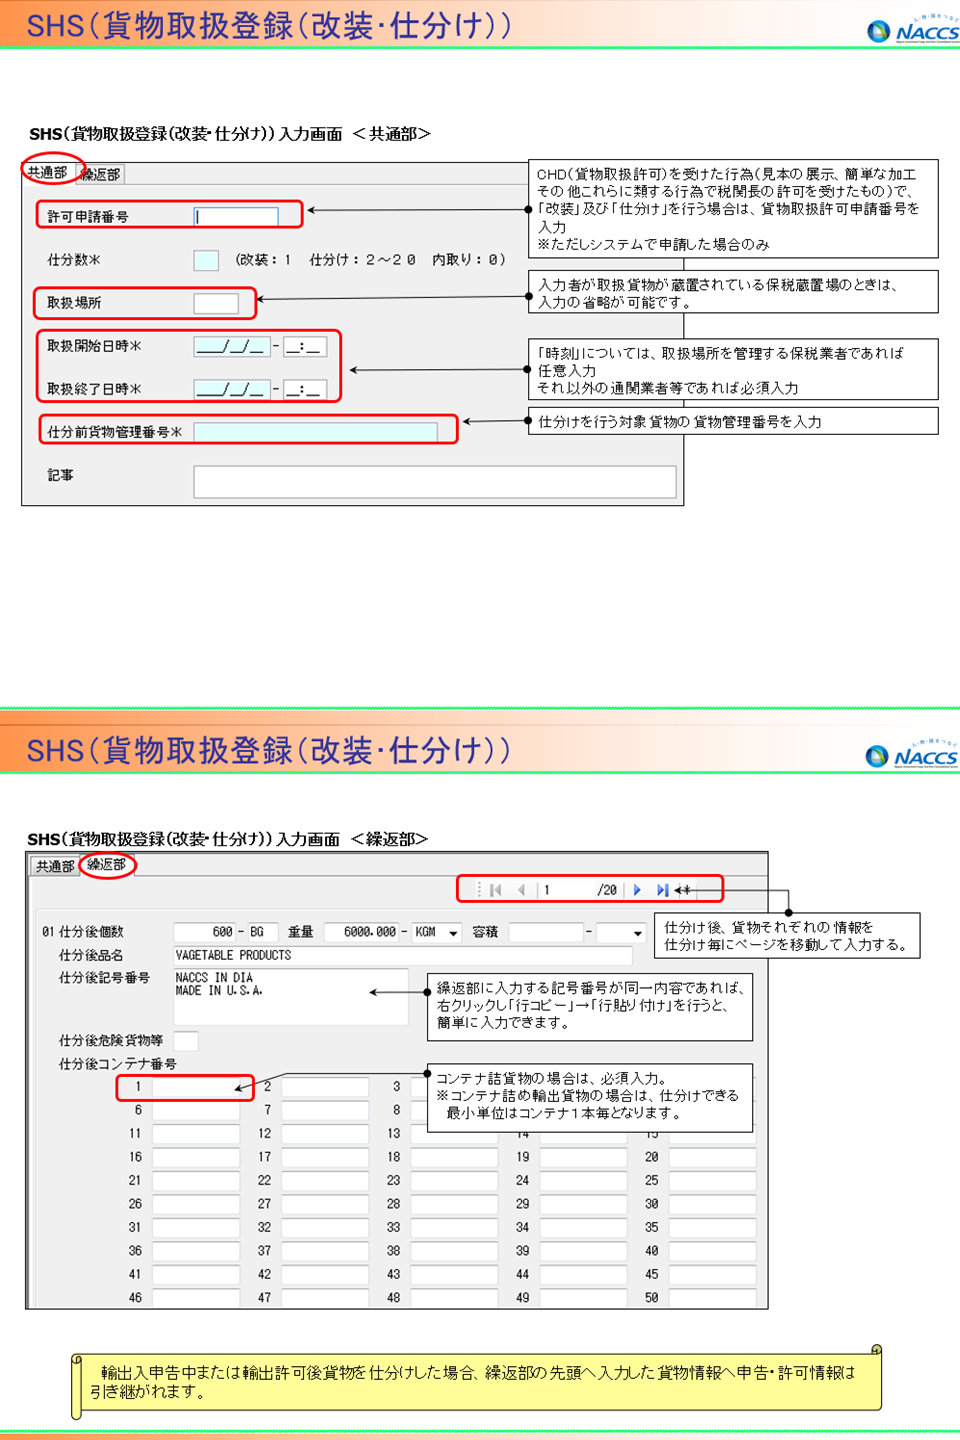Screen dimensions: 960x1440
Task: Click container number field 1
Action: click(x=196, y=1087)
